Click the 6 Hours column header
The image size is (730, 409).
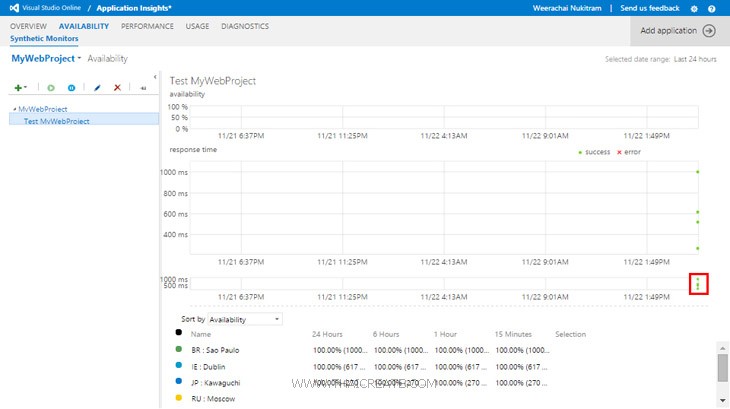(386, 334)
